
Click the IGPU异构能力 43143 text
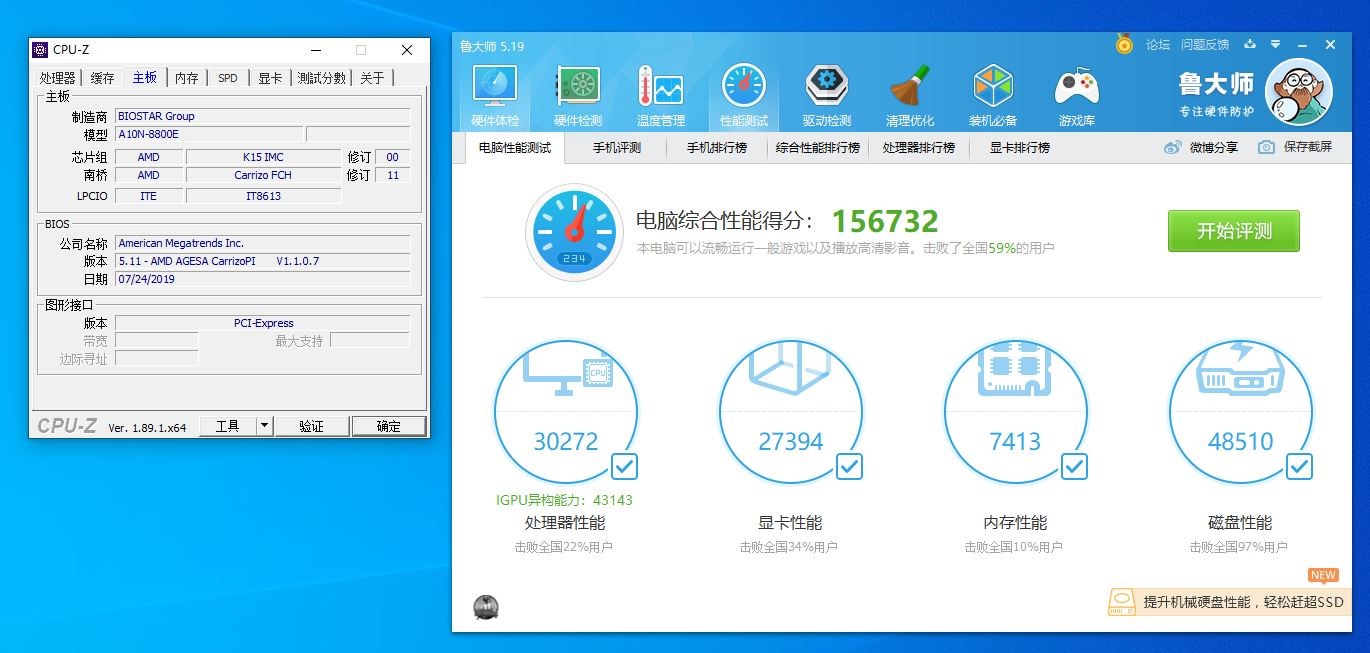[564, 500]
